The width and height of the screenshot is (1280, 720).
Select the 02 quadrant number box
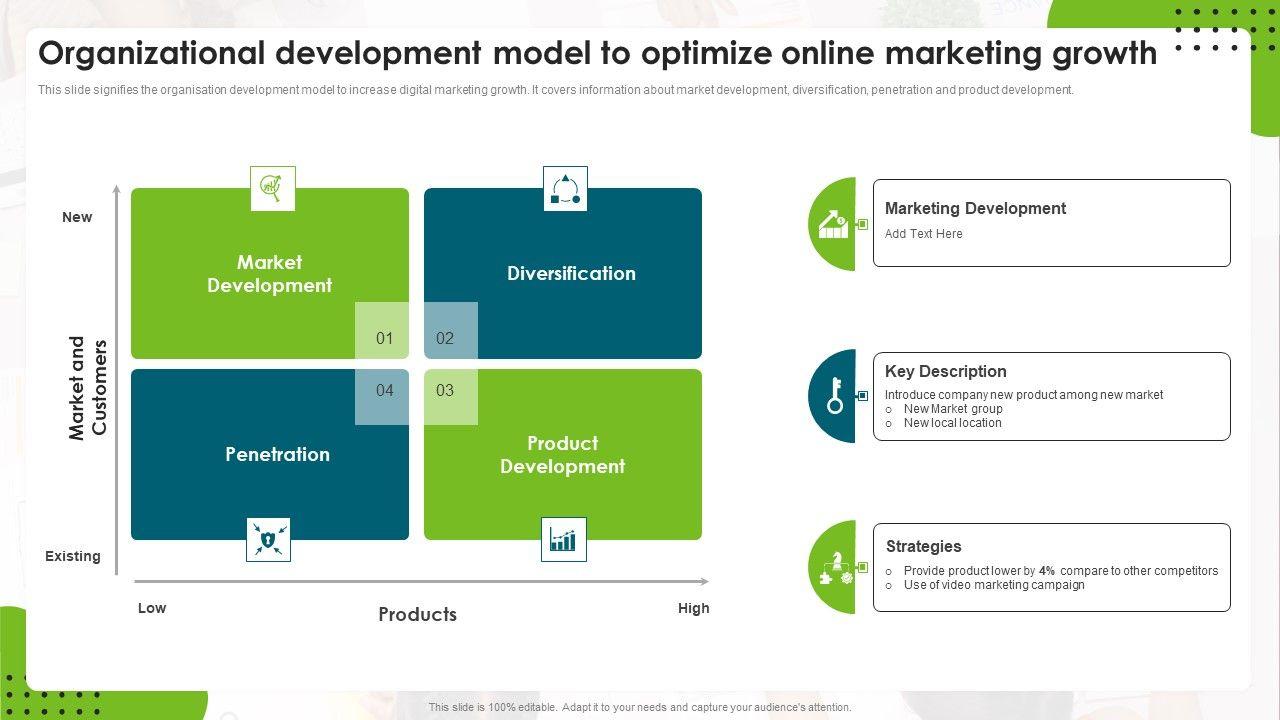[x=446, y=339]
